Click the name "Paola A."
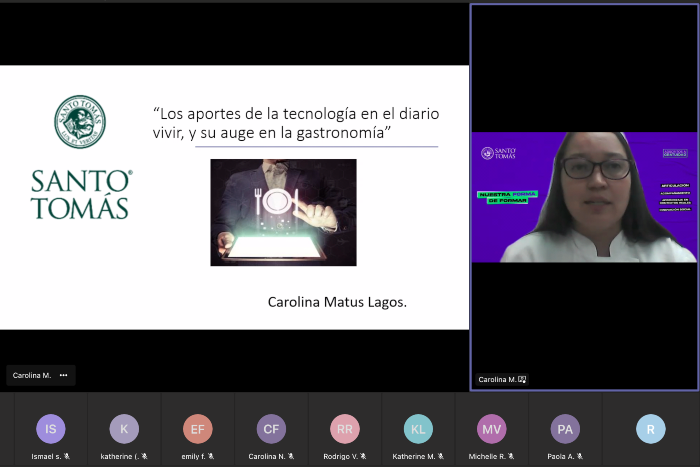Image resolution: width=700 pixels, height=467 pixels. [x=561, y=456]
